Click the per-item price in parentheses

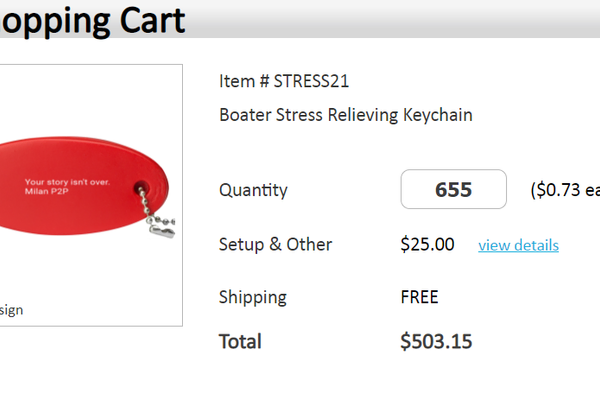point(565,190)
